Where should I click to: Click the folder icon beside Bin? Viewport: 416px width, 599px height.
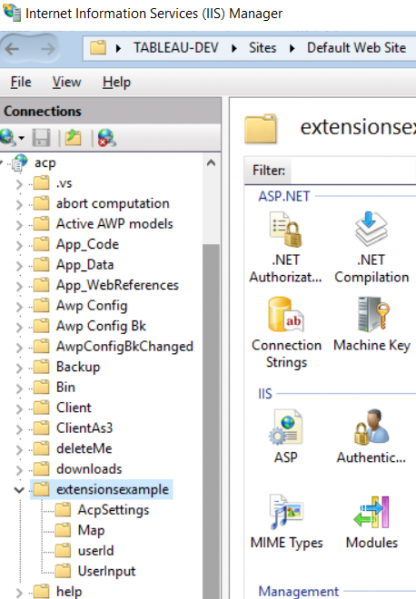point(41,387)
